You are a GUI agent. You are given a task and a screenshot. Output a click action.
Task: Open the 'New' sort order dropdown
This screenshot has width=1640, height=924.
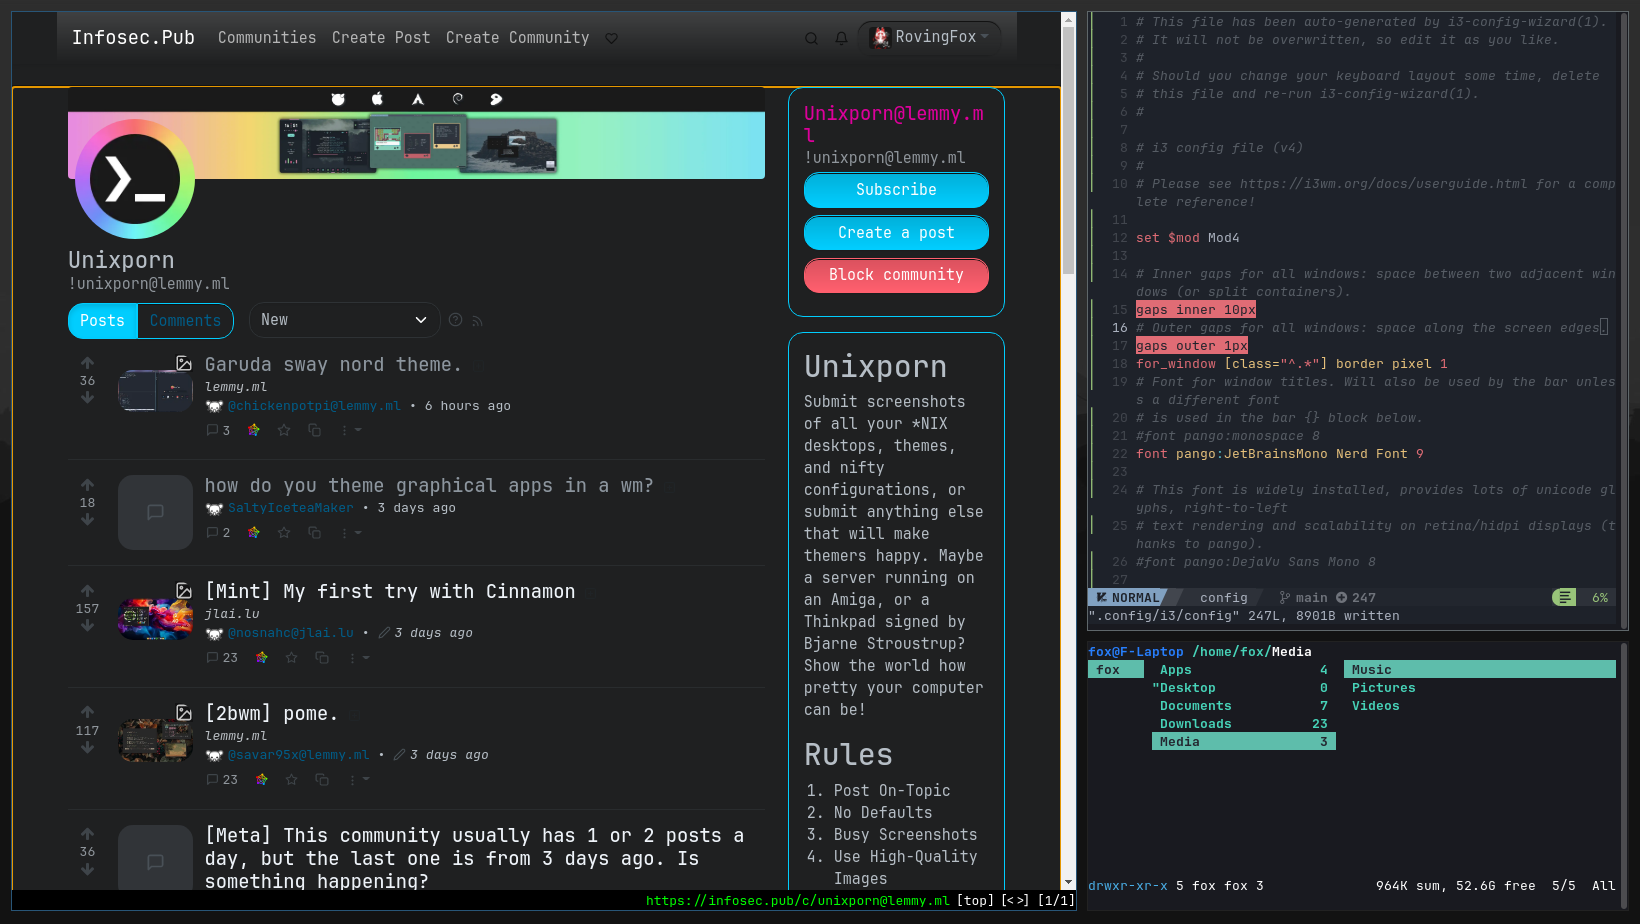(344, 320)
